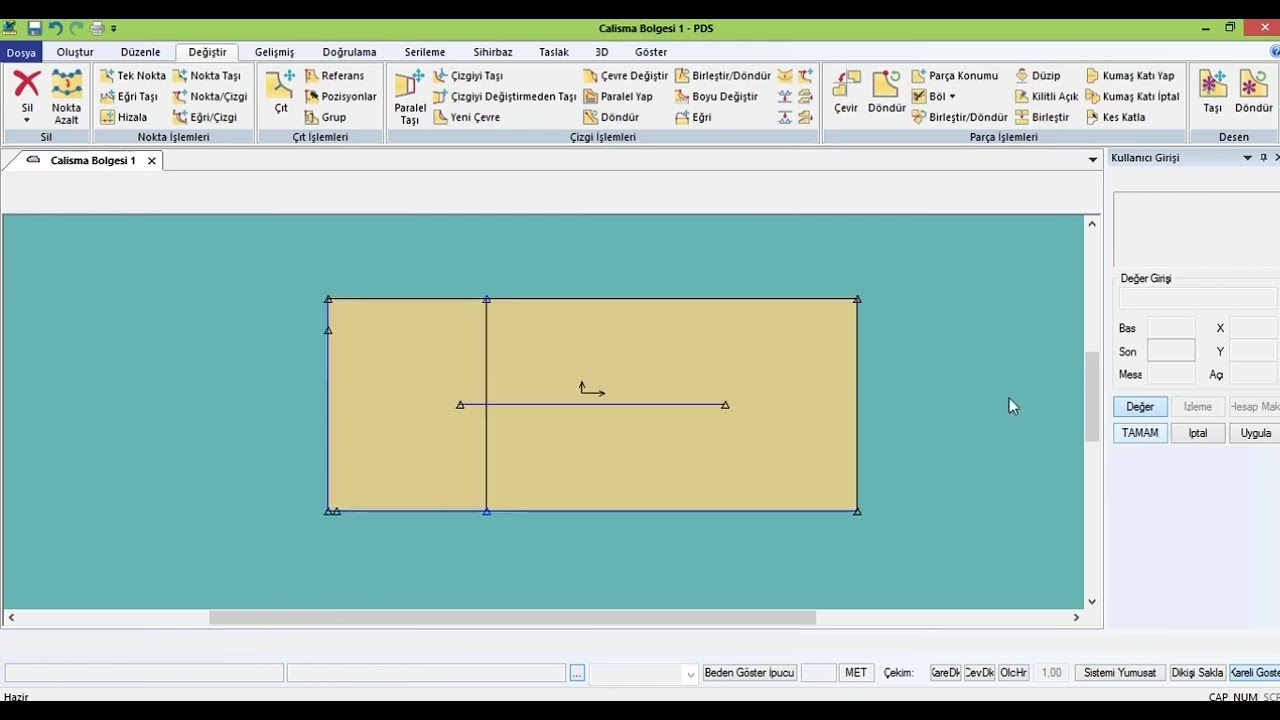
Task: Switch to the Düzenle tab
Action: coord(140,52)
